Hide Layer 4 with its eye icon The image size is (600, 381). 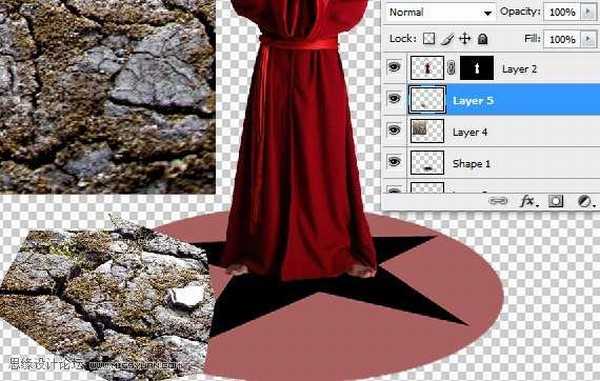(394, 130)
